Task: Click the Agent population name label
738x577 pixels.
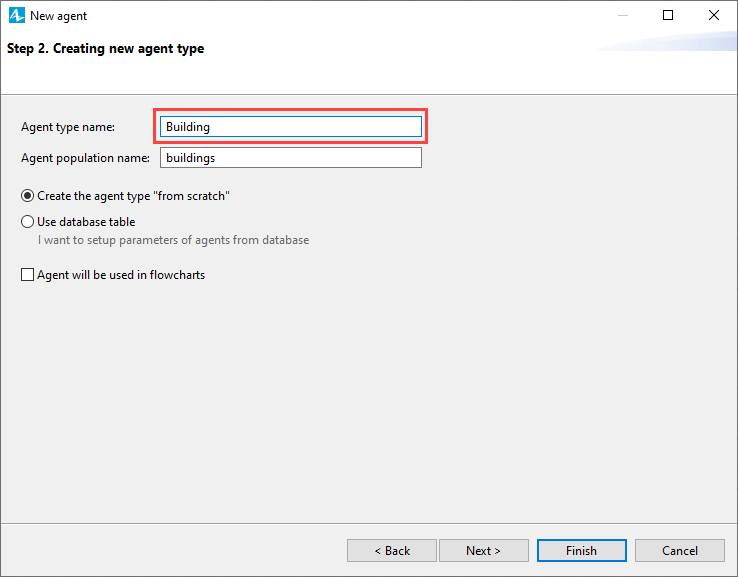Action: click(x=85, y=158)
